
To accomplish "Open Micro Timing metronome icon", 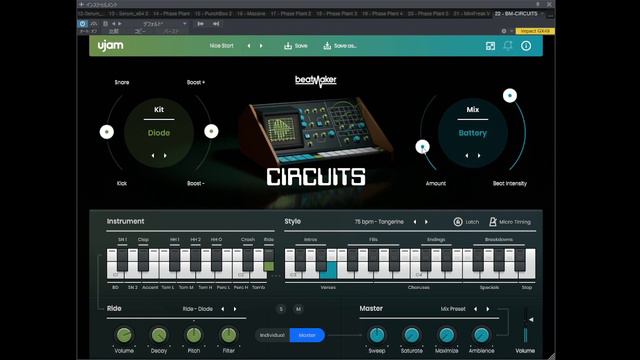I will point(493,222).
